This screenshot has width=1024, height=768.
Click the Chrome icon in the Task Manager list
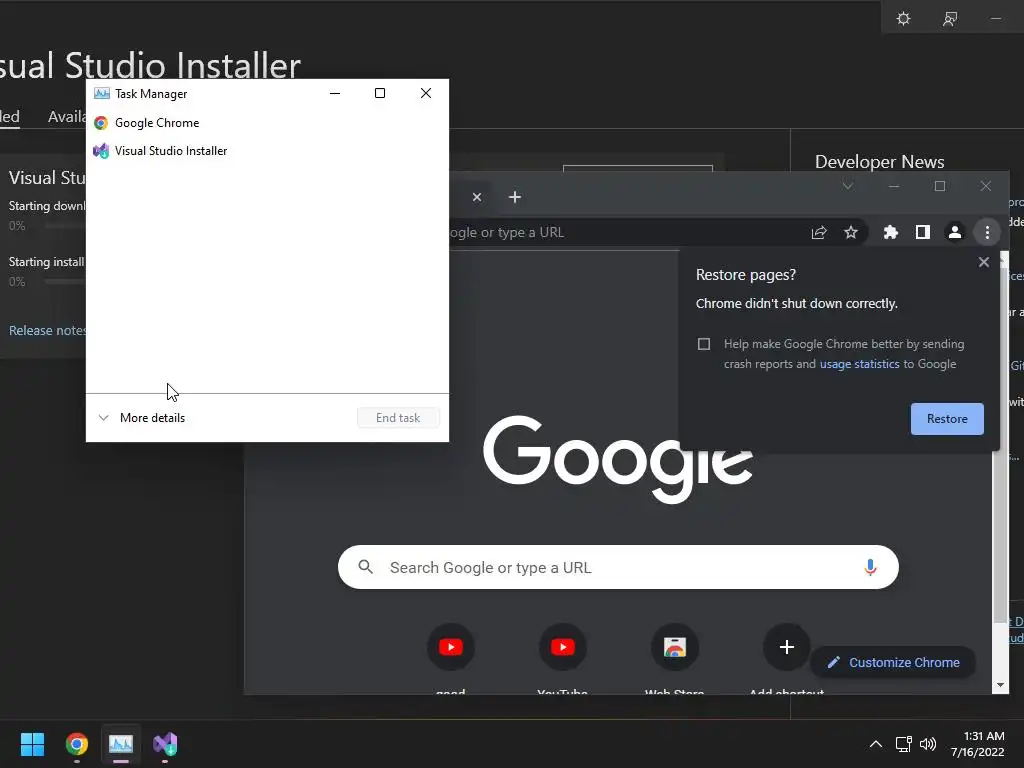point(101,123)
